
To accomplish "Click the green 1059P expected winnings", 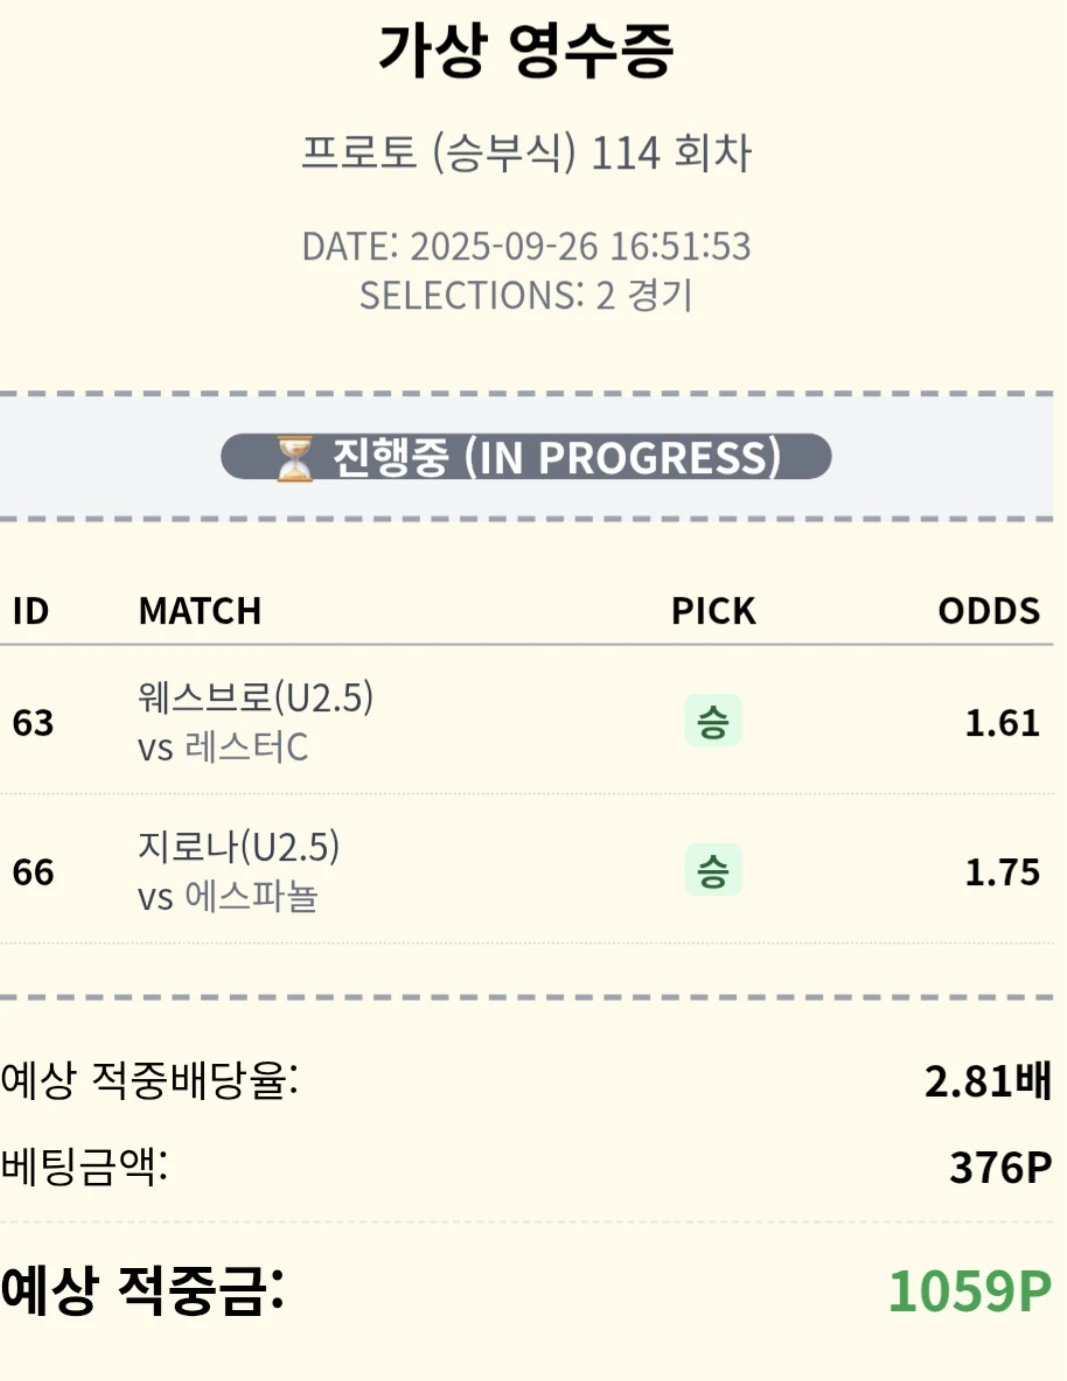I will pyautogui.click(x=969, y=1290).
